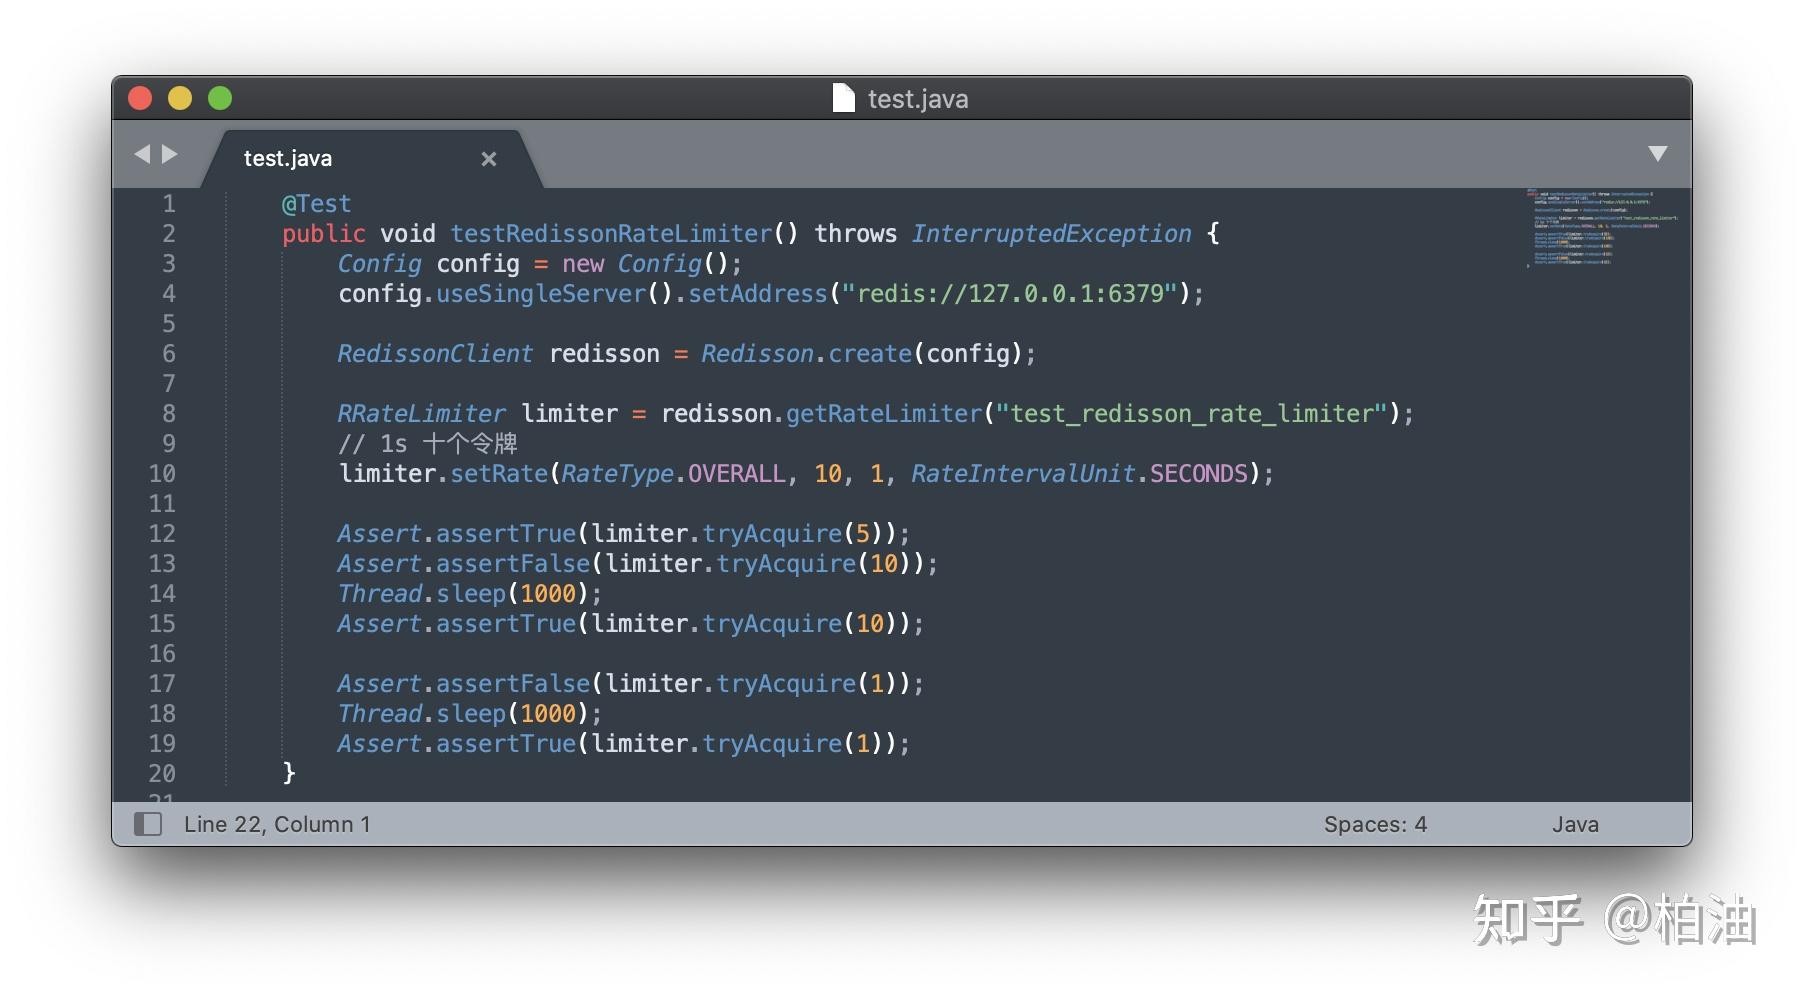Click RateIntervalUnit on line 10
Screen dimensions: 1804x994
point(1023,474)
